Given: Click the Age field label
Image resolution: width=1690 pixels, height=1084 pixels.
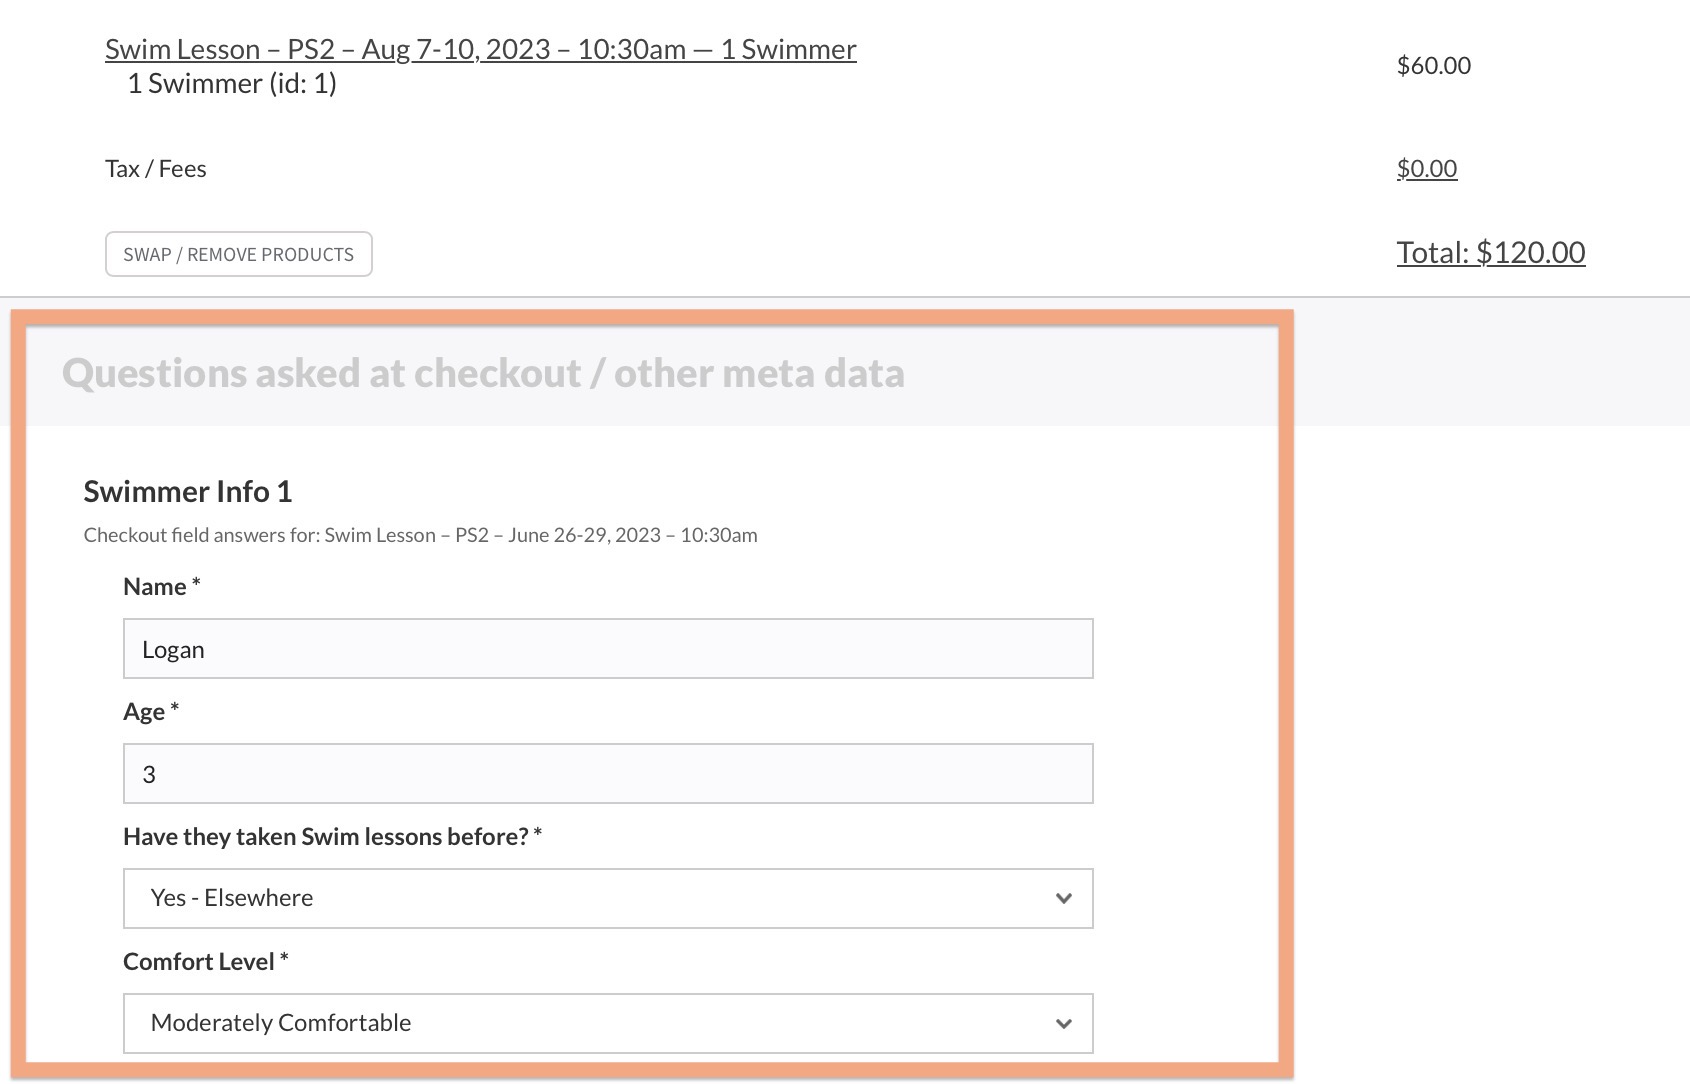Looking at the screenshot, I should point(144,711).
